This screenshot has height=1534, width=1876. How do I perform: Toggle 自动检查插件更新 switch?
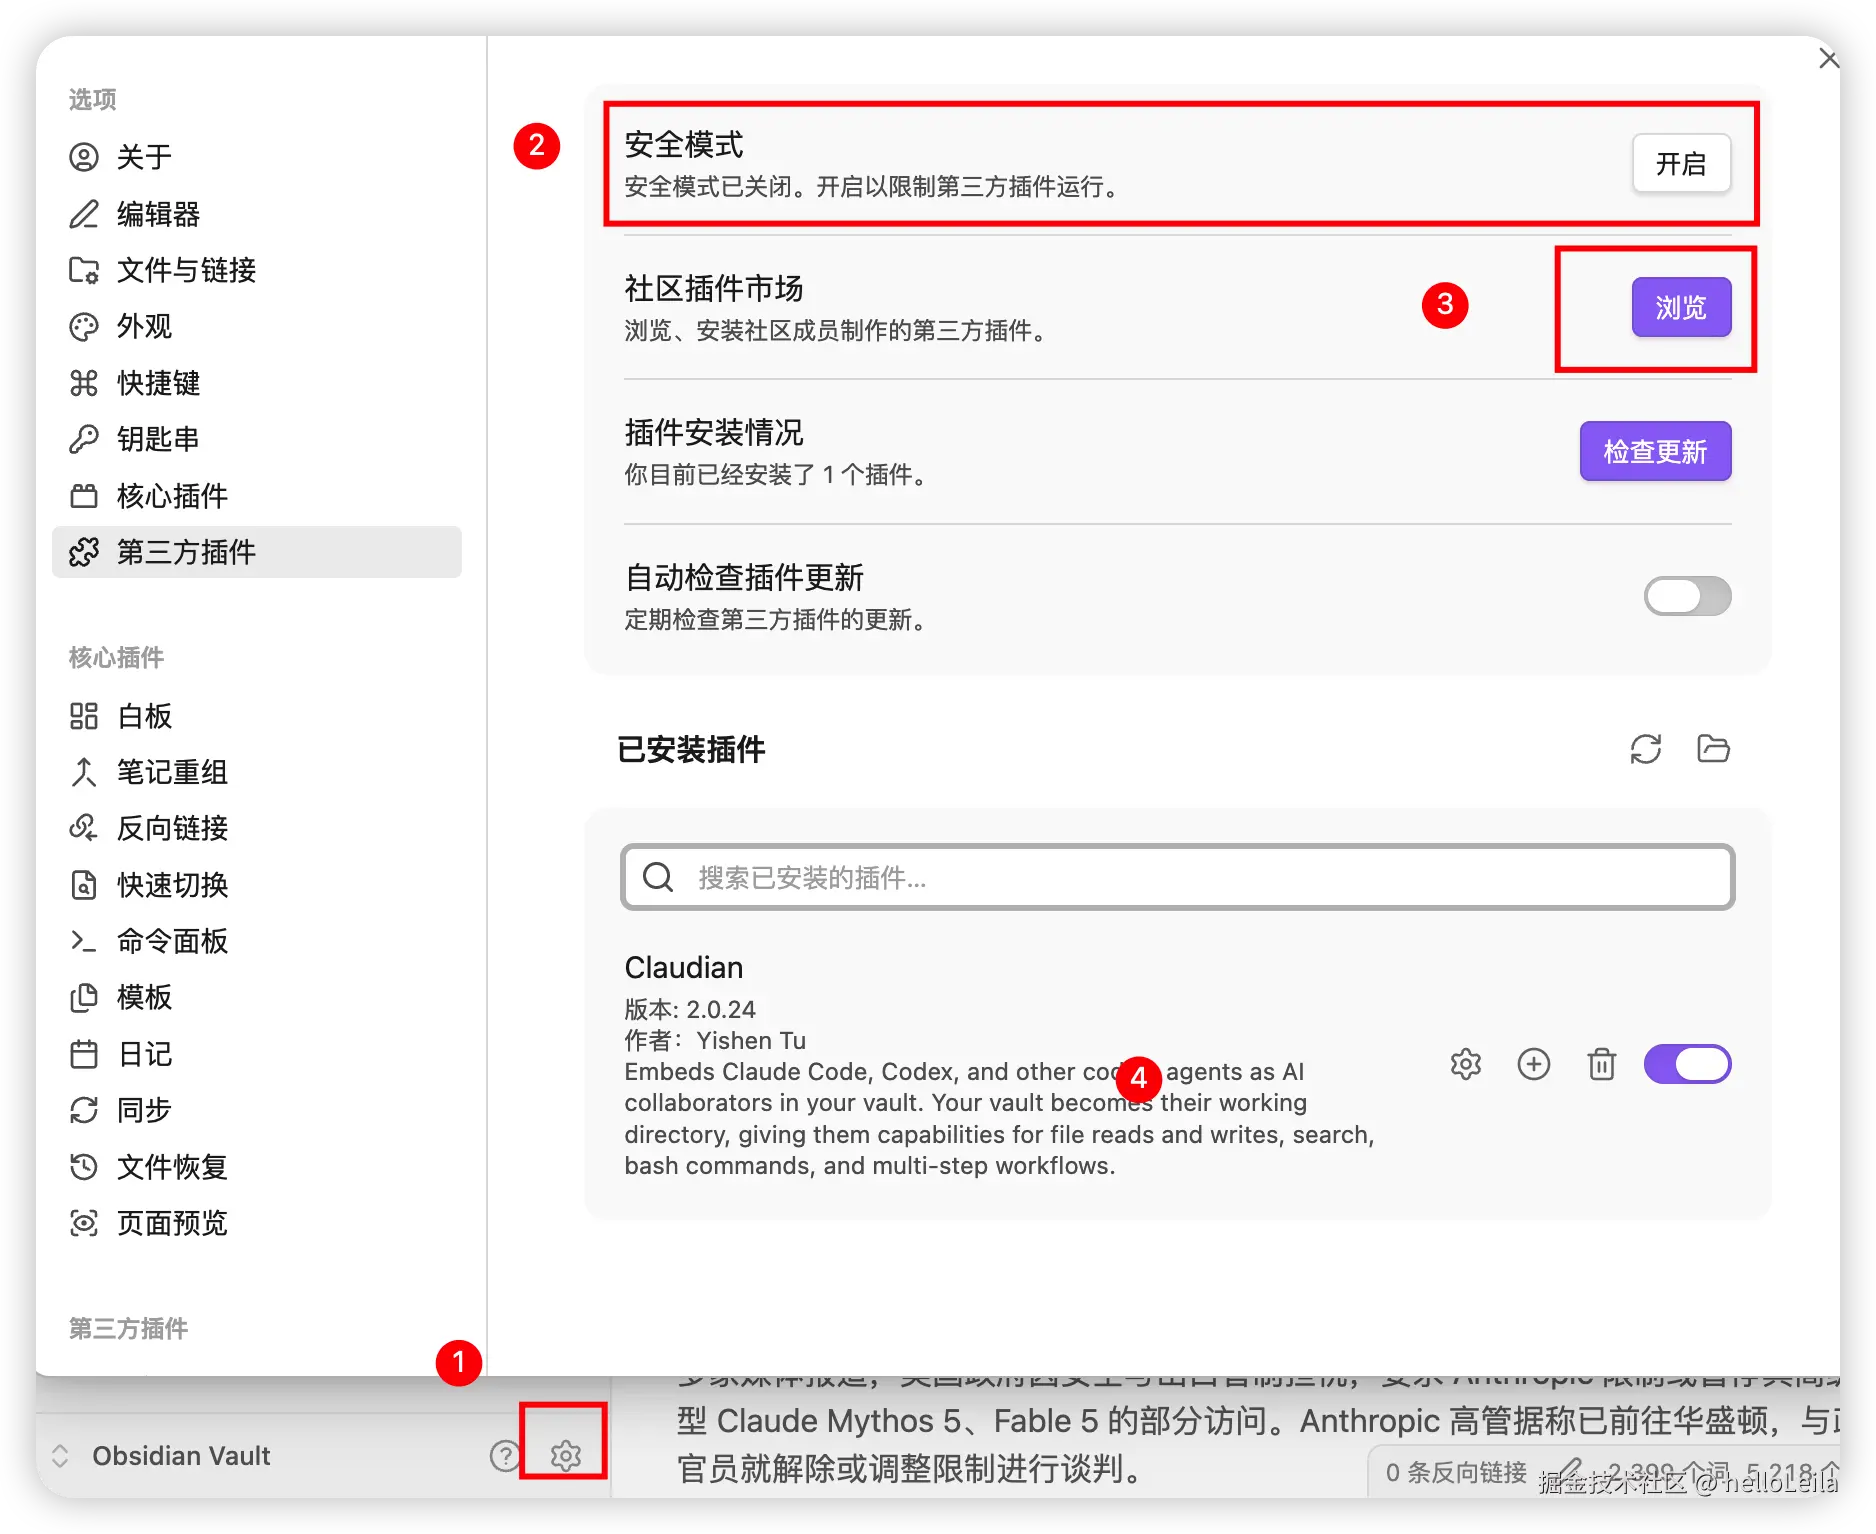1687,596
